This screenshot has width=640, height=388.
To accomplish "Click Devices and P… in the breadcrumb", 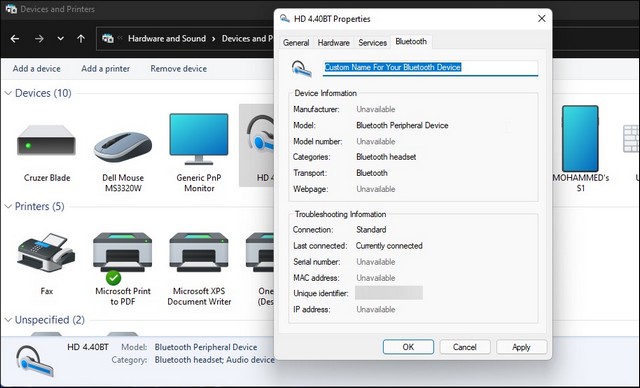I will (247, 39).
